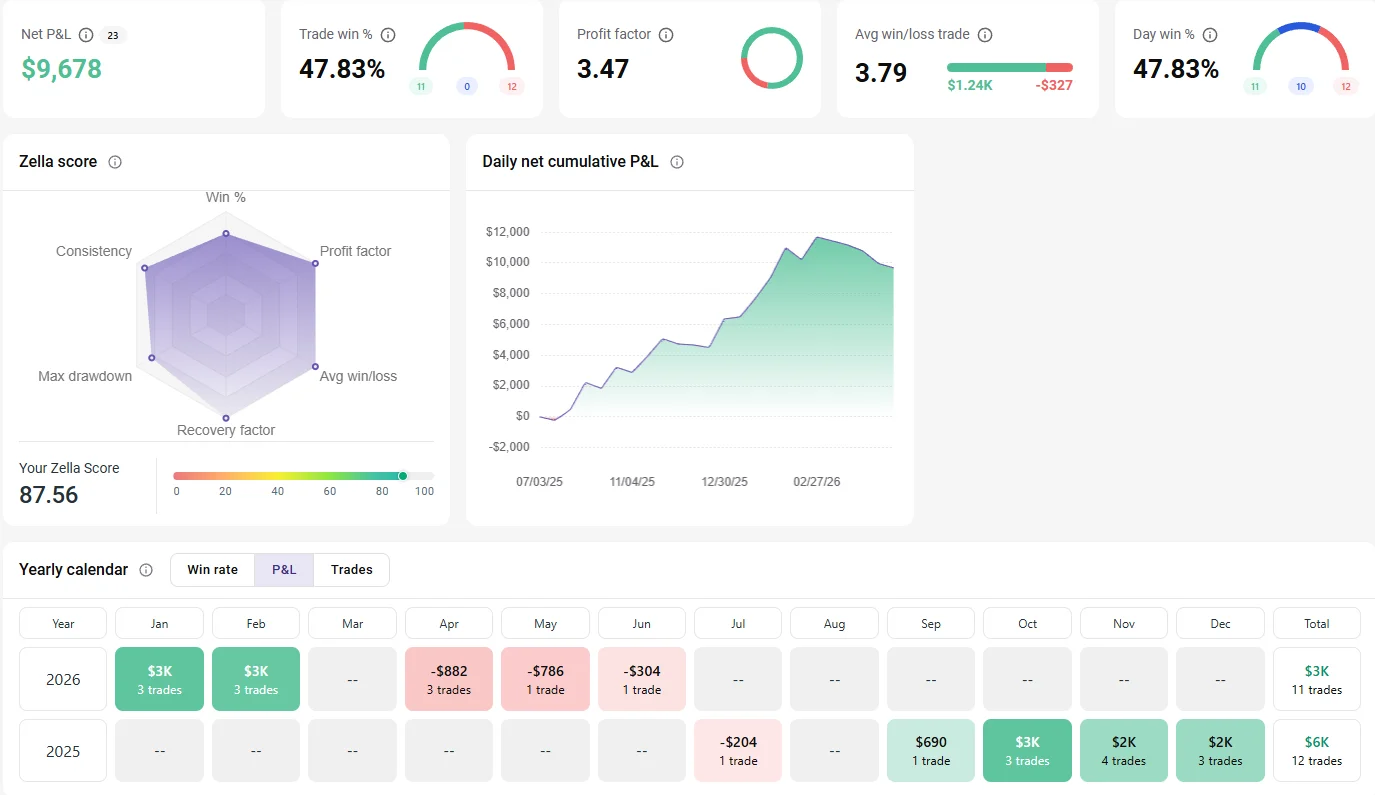Click the Trade win % gauge arc
Image resolution: width=1375 pixels, height=795 pixels.
click(467, 45)
